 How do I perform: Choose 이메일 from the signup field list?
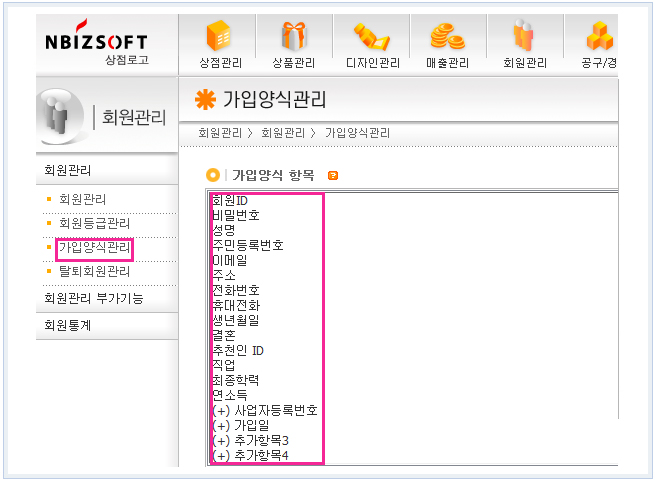(229, 260)
